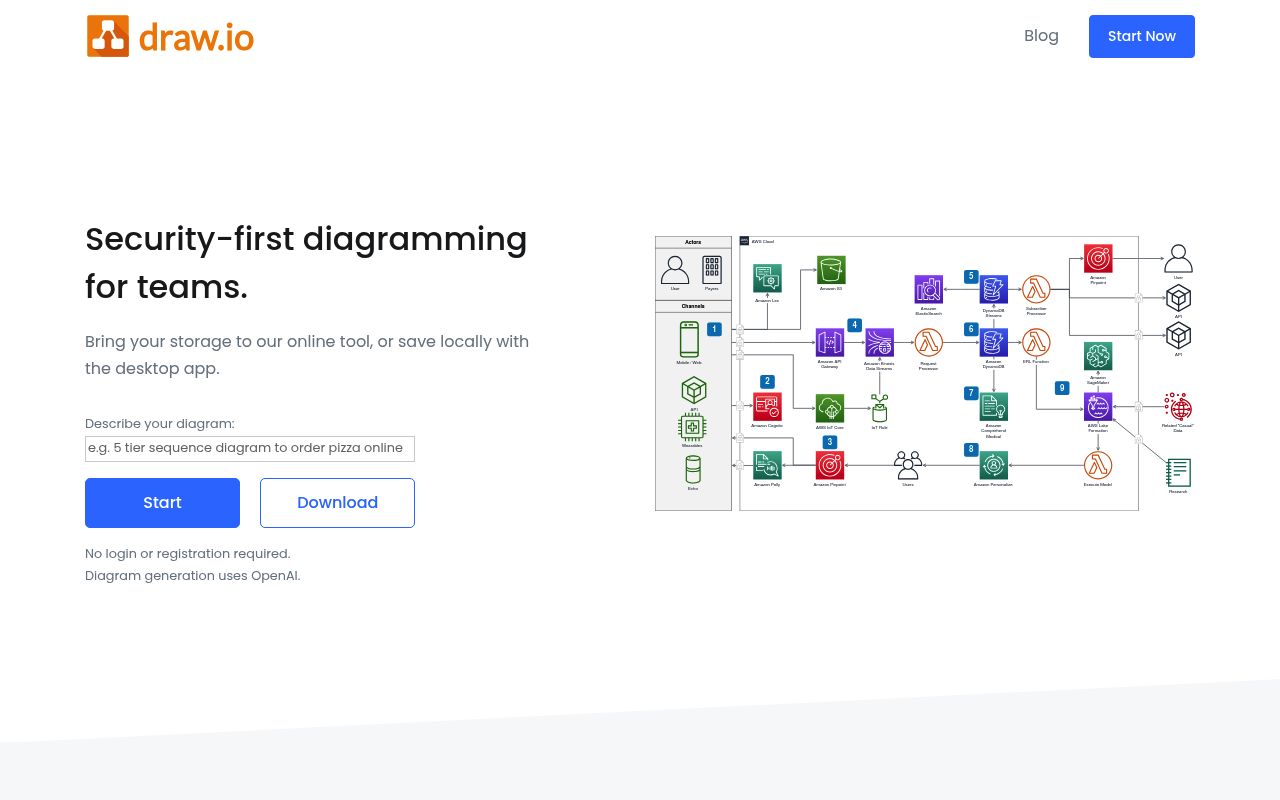Select the AWS Lake Formation icon
The height and width of the screenshot is (800, 1280).
1098,405
